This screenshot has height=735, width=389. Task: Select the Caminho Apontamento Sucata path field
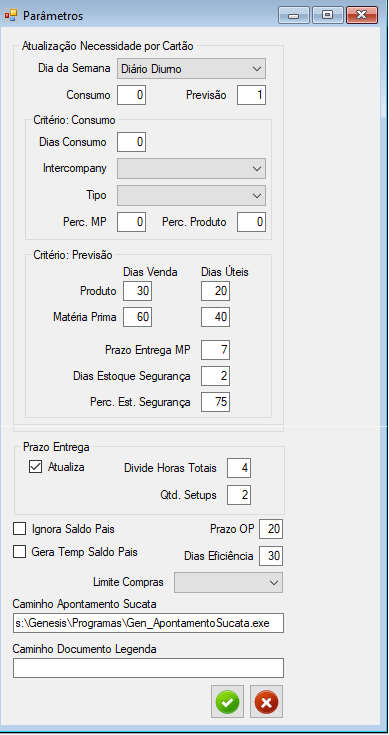click(148, 623)
